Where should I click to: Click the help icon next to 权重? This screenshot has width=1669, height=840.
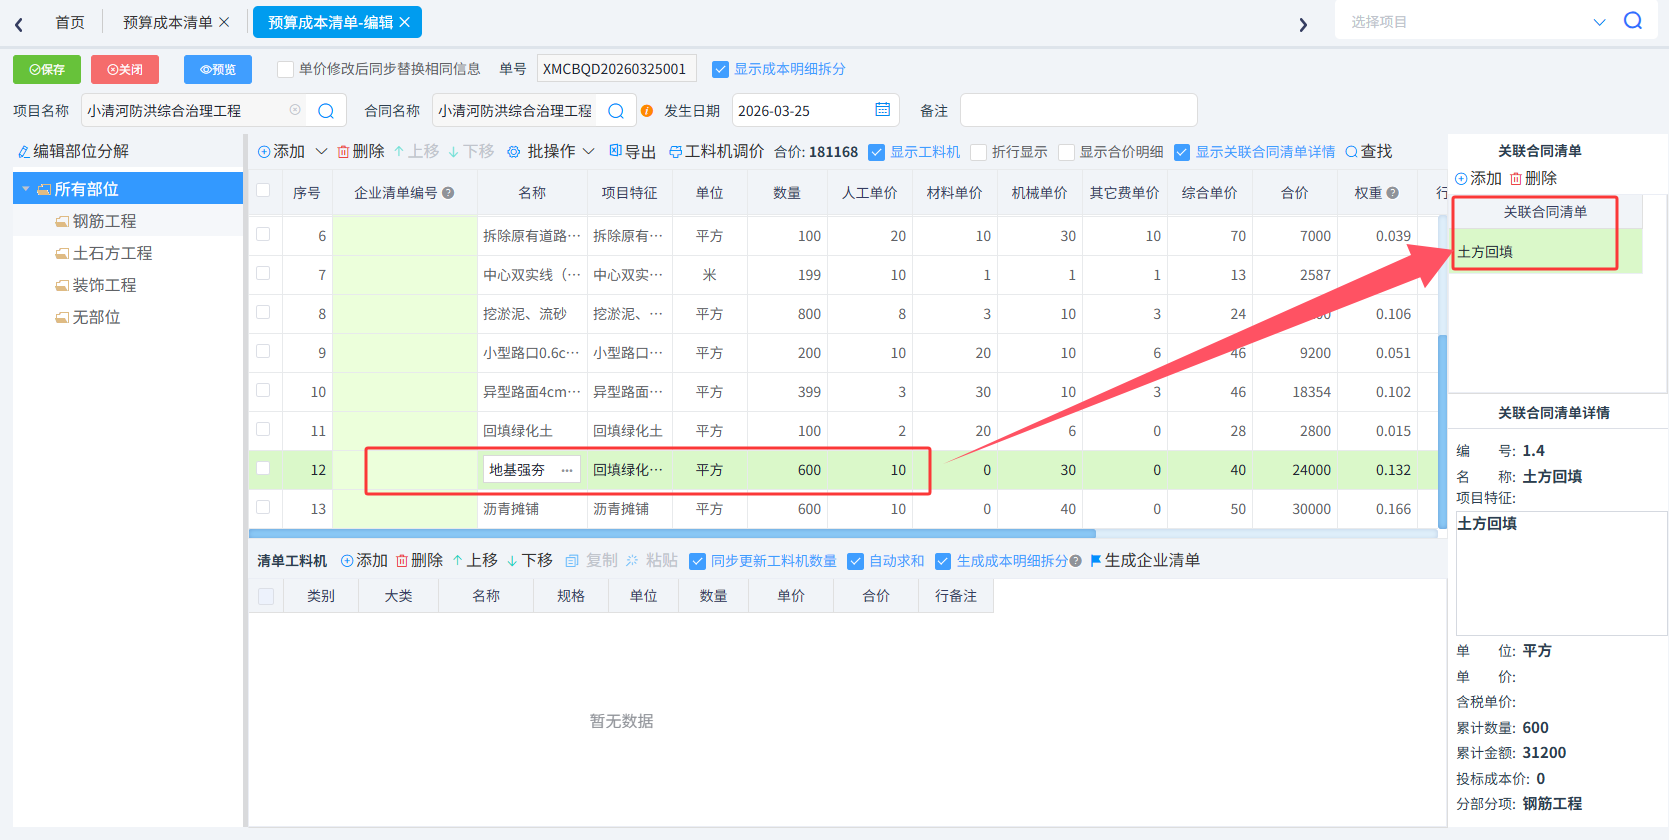1393,193
